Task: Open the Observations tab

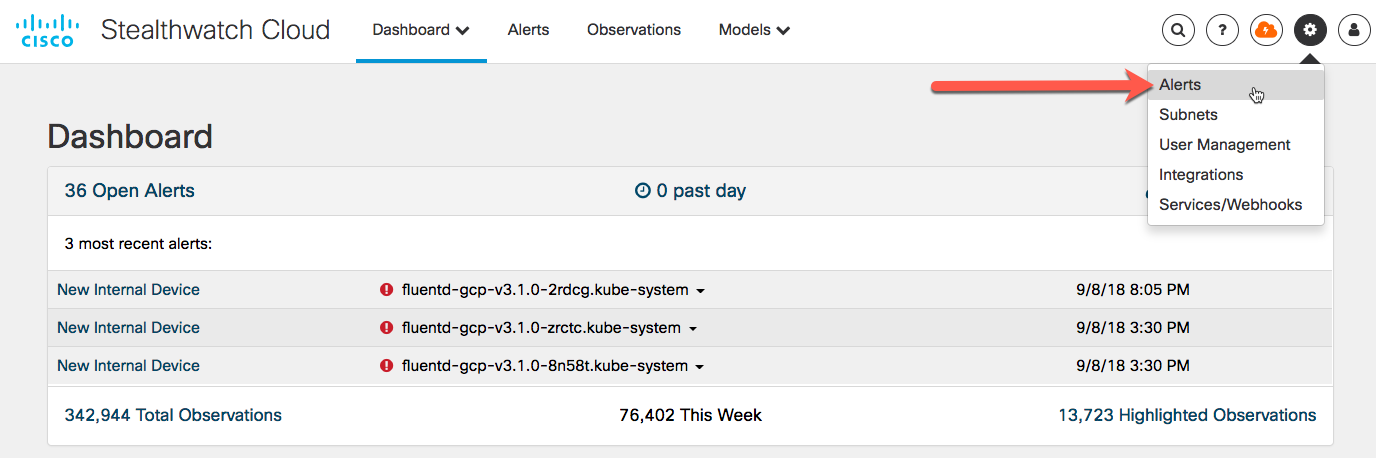Action: pos(634,30)
